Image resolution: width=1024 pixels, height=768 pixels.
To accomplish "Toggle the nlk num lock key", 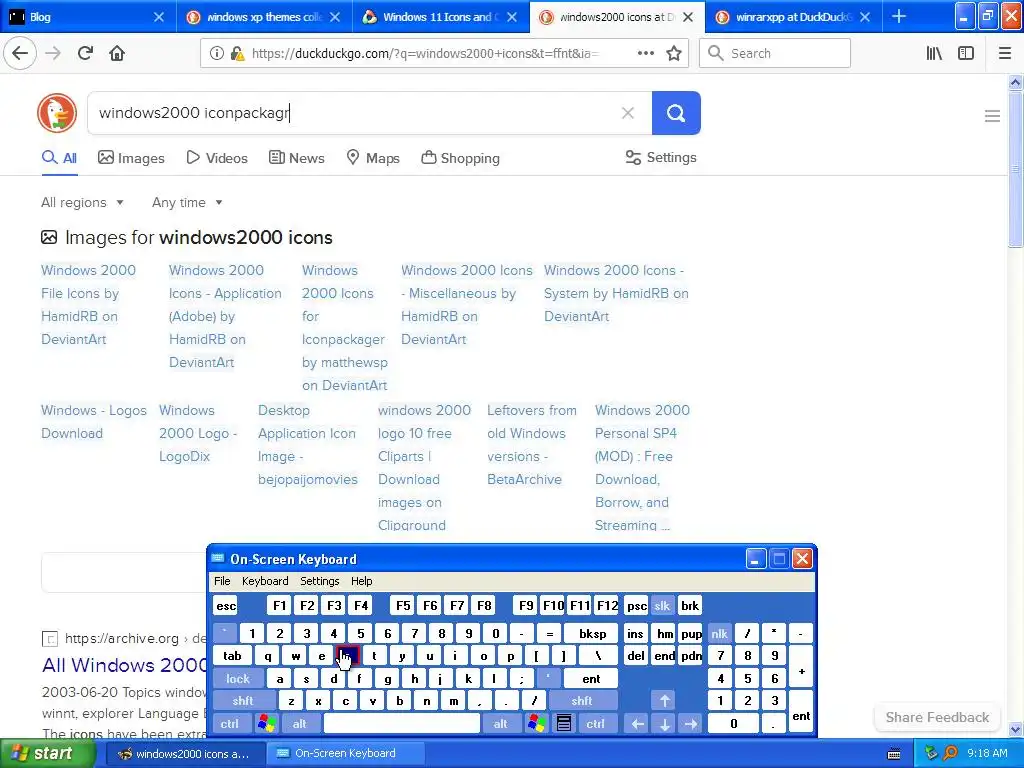I will coord(719,633).
